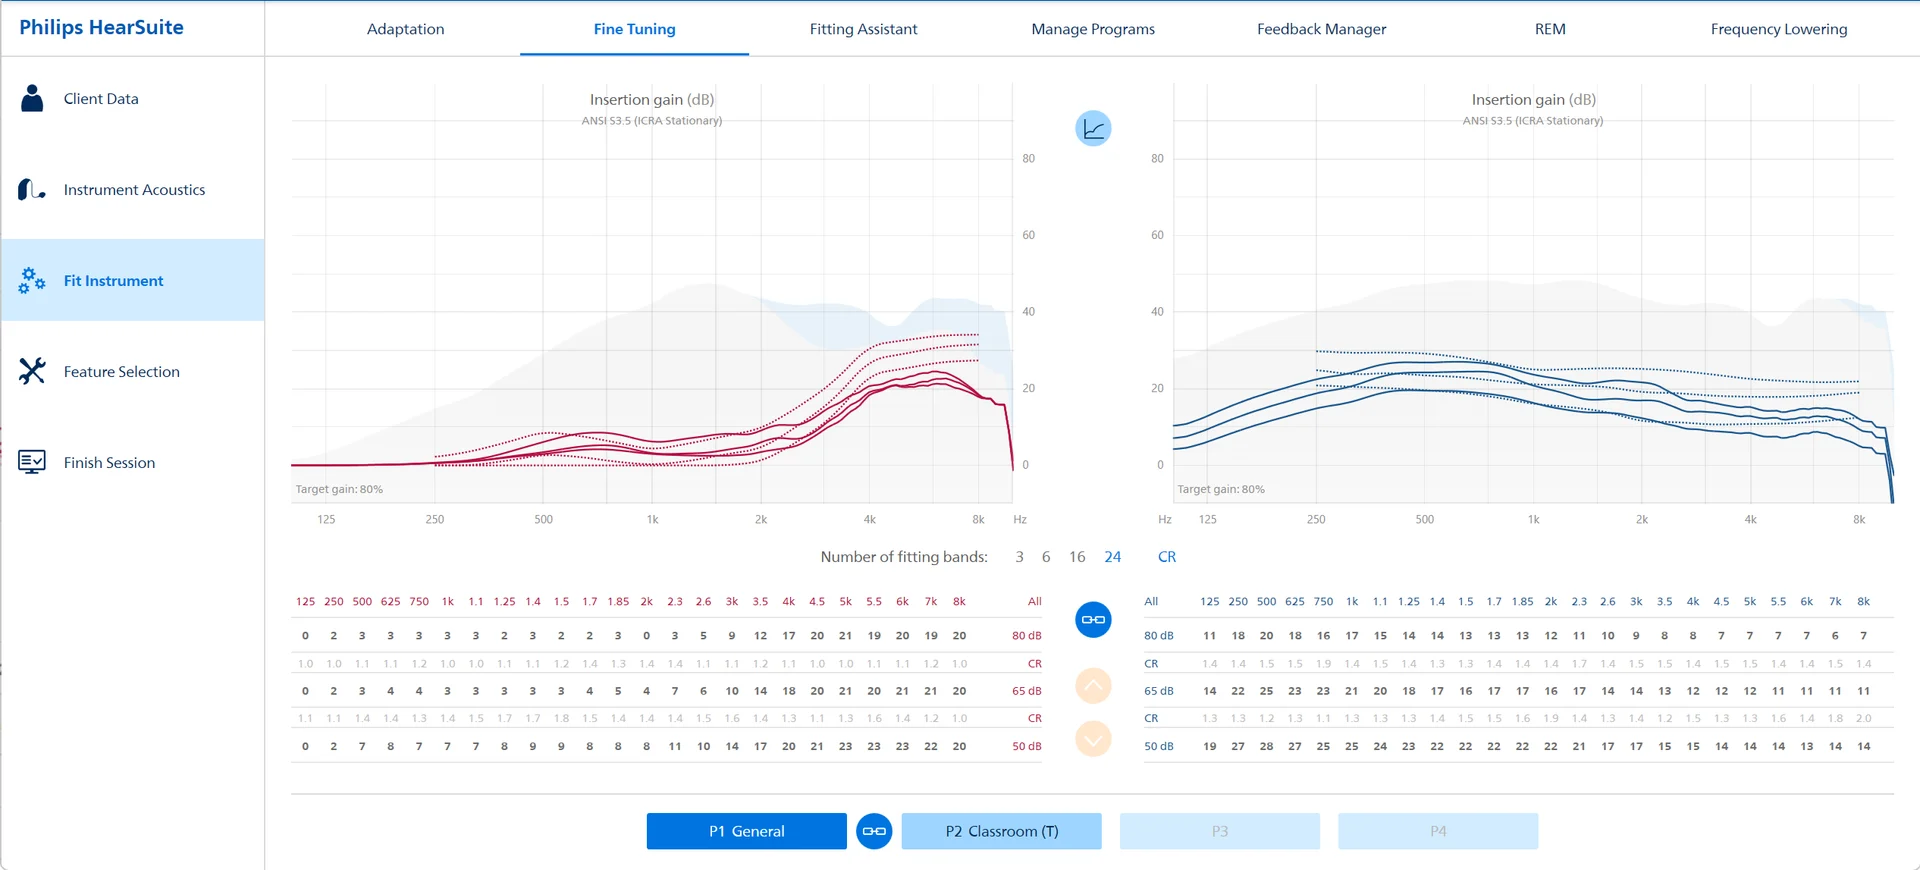The image size is (1920, 870).
Task: Switch to the Fitting Assistant tab
Action: 863,29
